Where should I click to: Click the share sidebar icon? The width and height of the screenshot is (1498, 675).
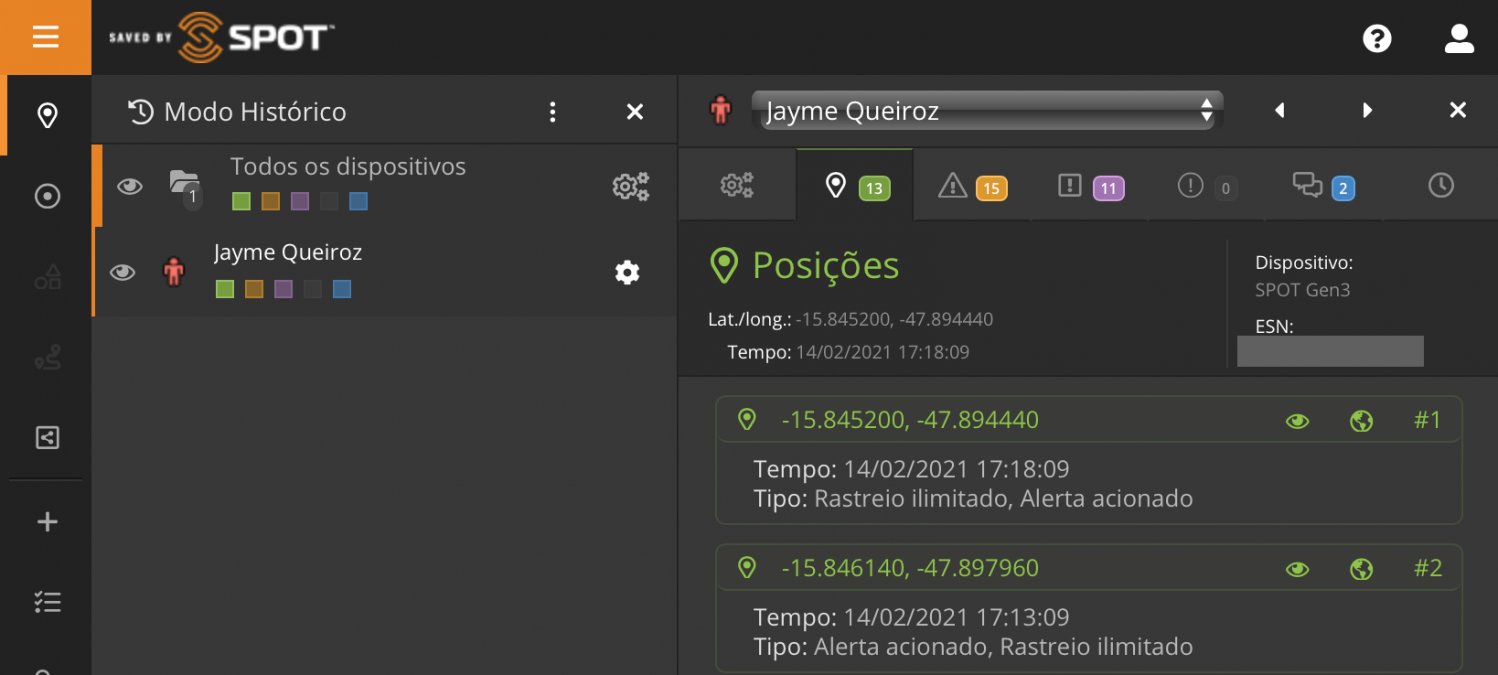(x=47, y=437)
